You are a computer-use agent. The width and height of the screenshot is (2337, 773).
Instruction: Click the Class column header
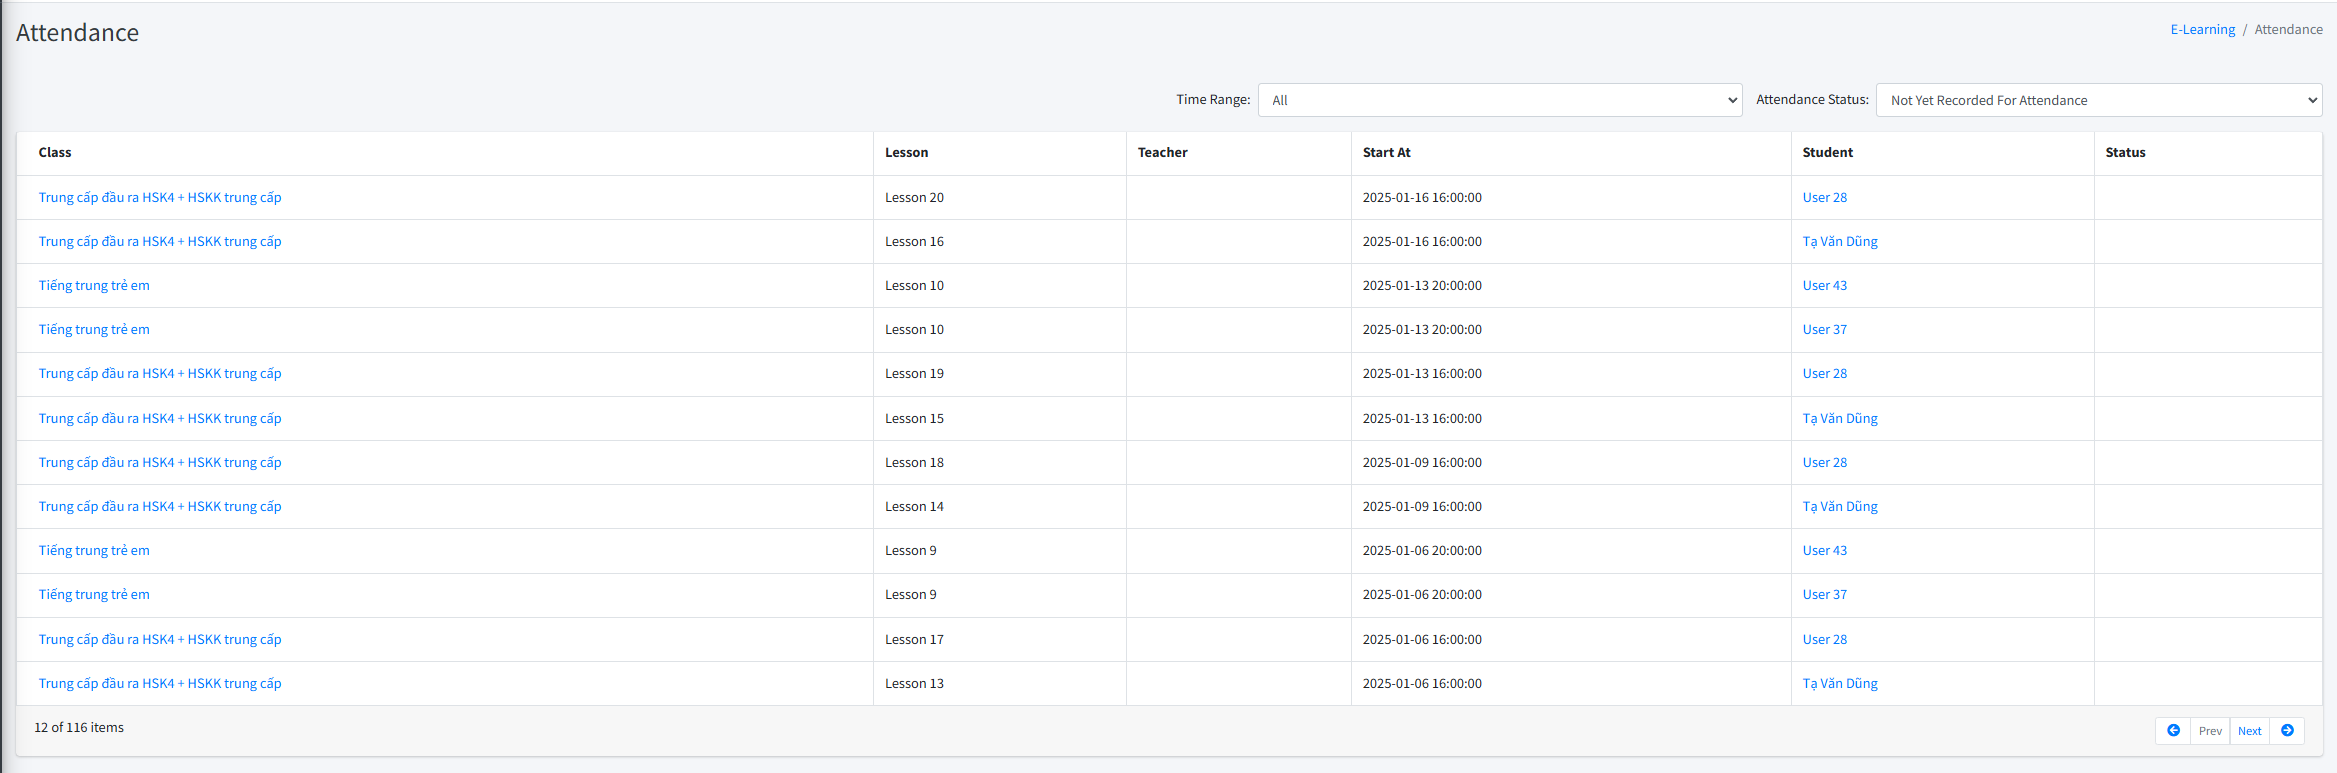[55, 153]
